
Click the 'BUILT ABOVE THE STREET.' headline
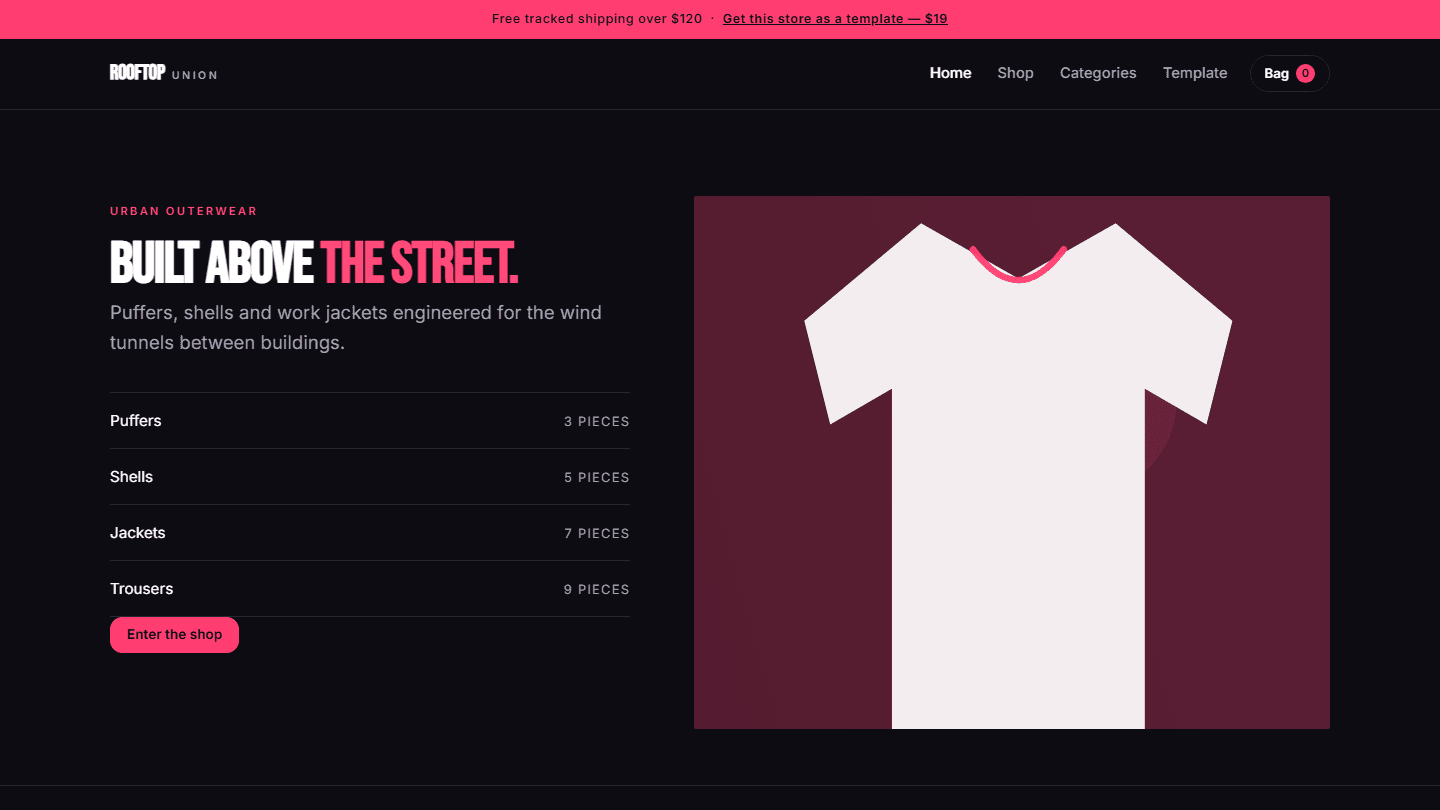tap(314, 263)
